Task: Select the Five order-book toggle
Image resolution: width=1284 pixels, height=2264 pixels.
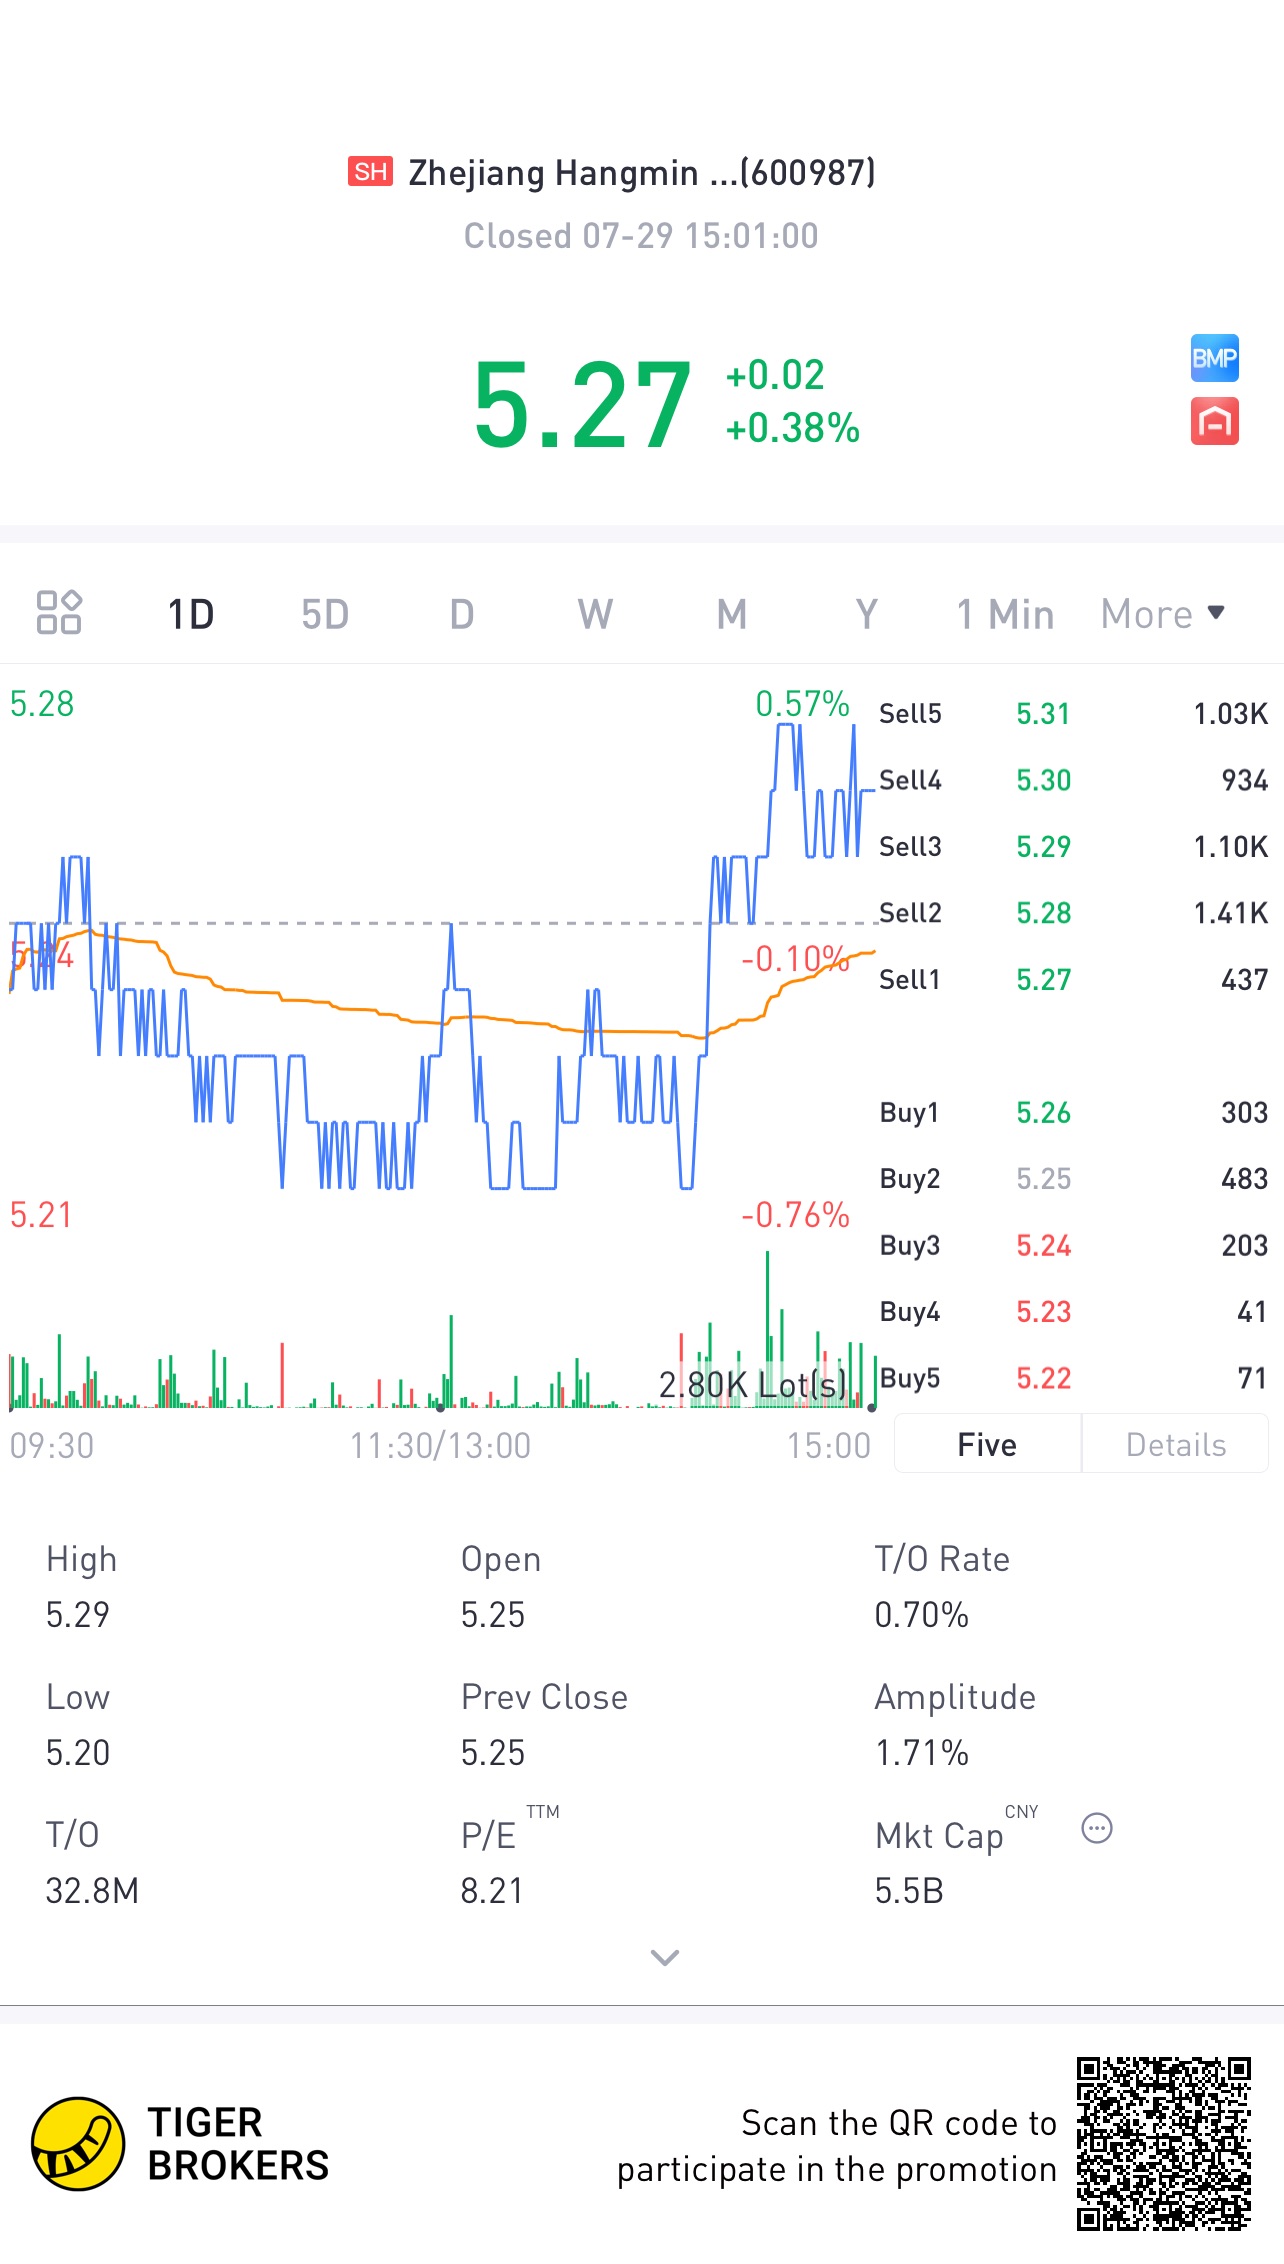Action: [987, 1444]
